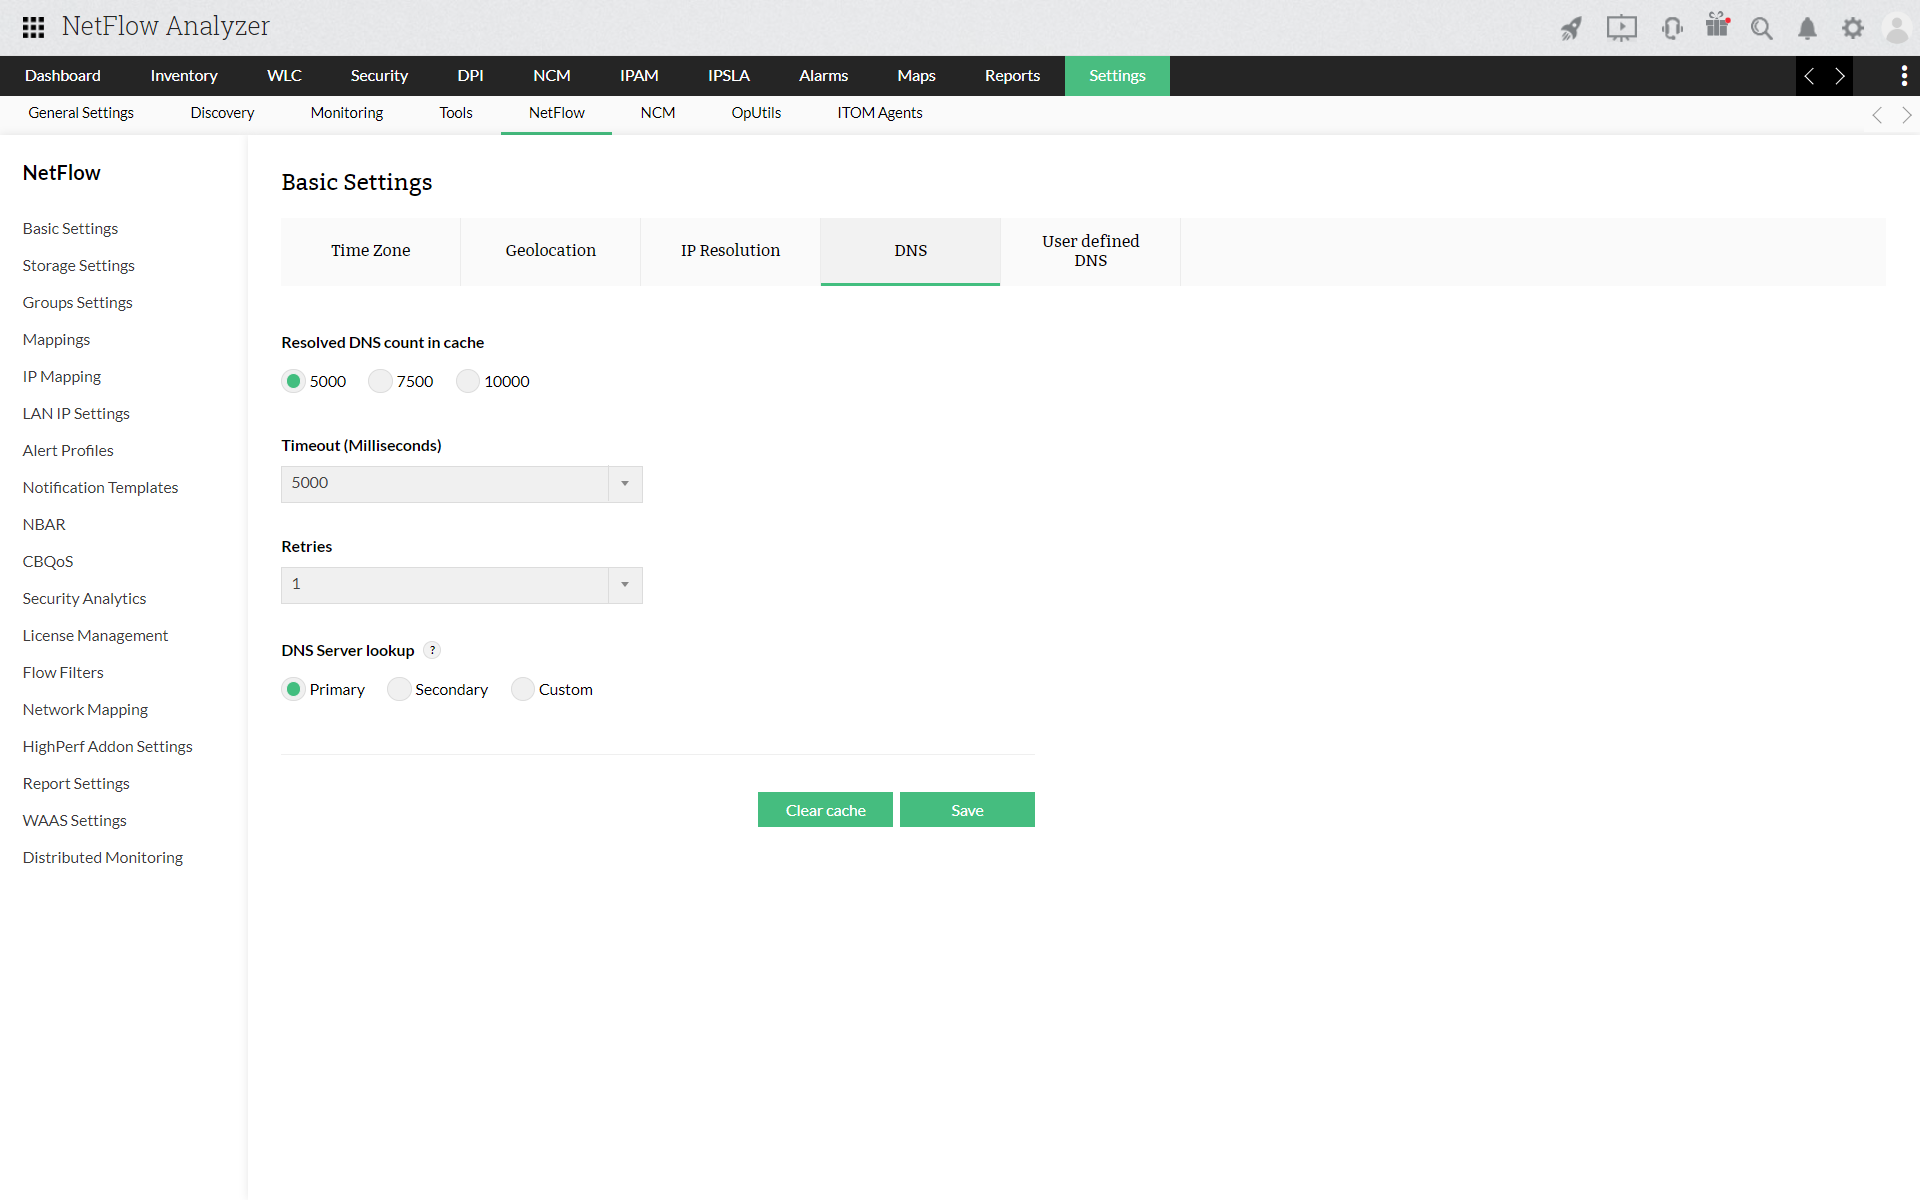Screen dimensions: 1920x1200
Task: Open the ITOM Agents tab
Action: pos(880,113)
